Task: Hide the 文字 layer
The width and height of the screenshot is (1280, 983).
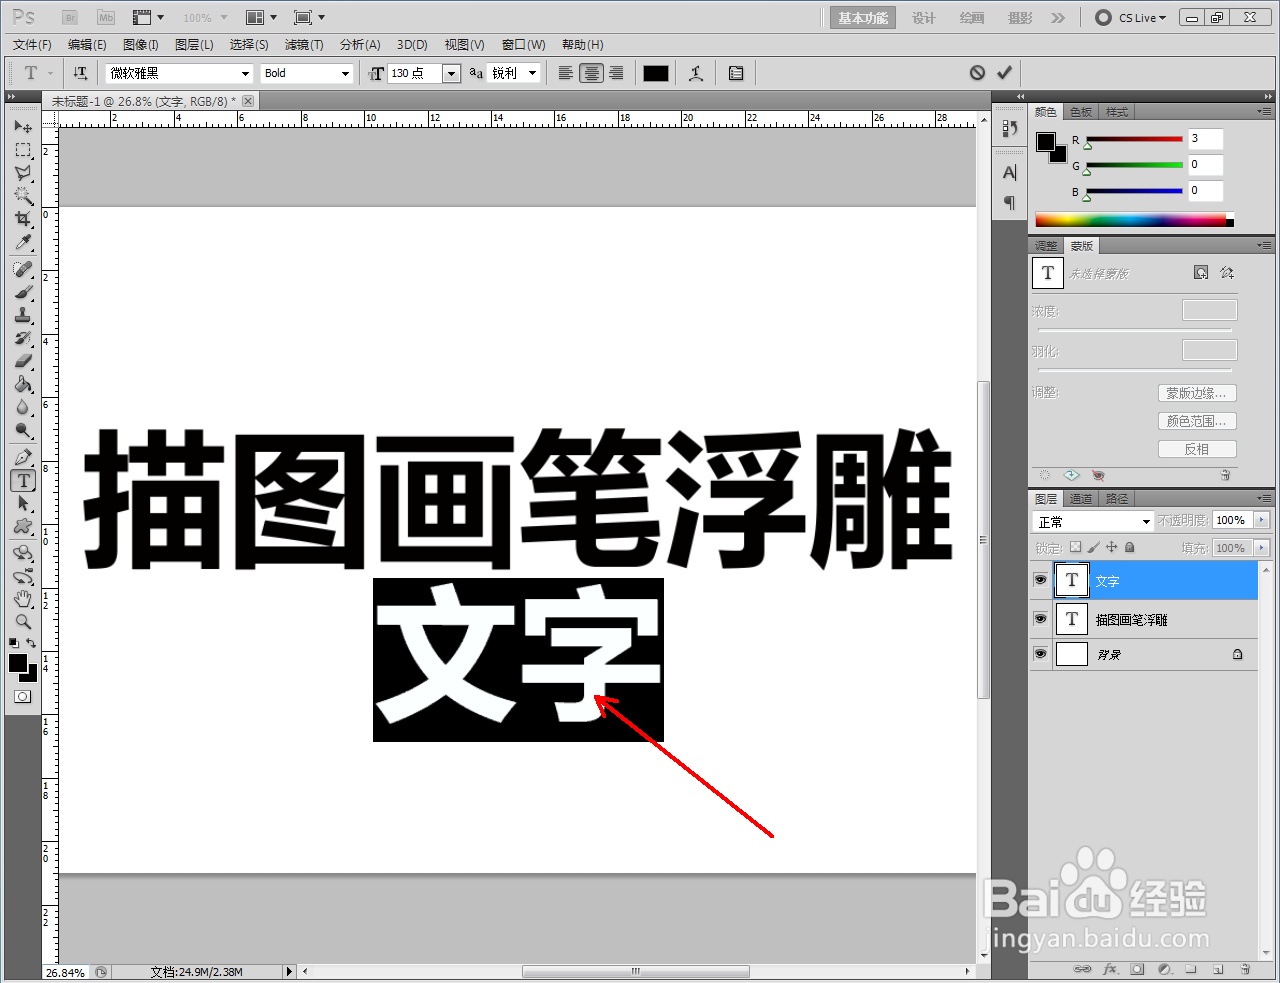Action: point(1040,580)
